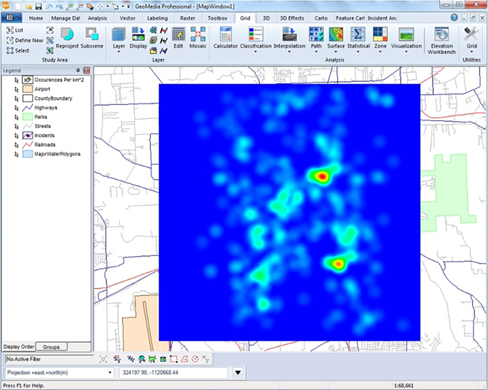Switch to the Analysis ribbon tab
Screen dimensions: 488x390
pos(97,18)
